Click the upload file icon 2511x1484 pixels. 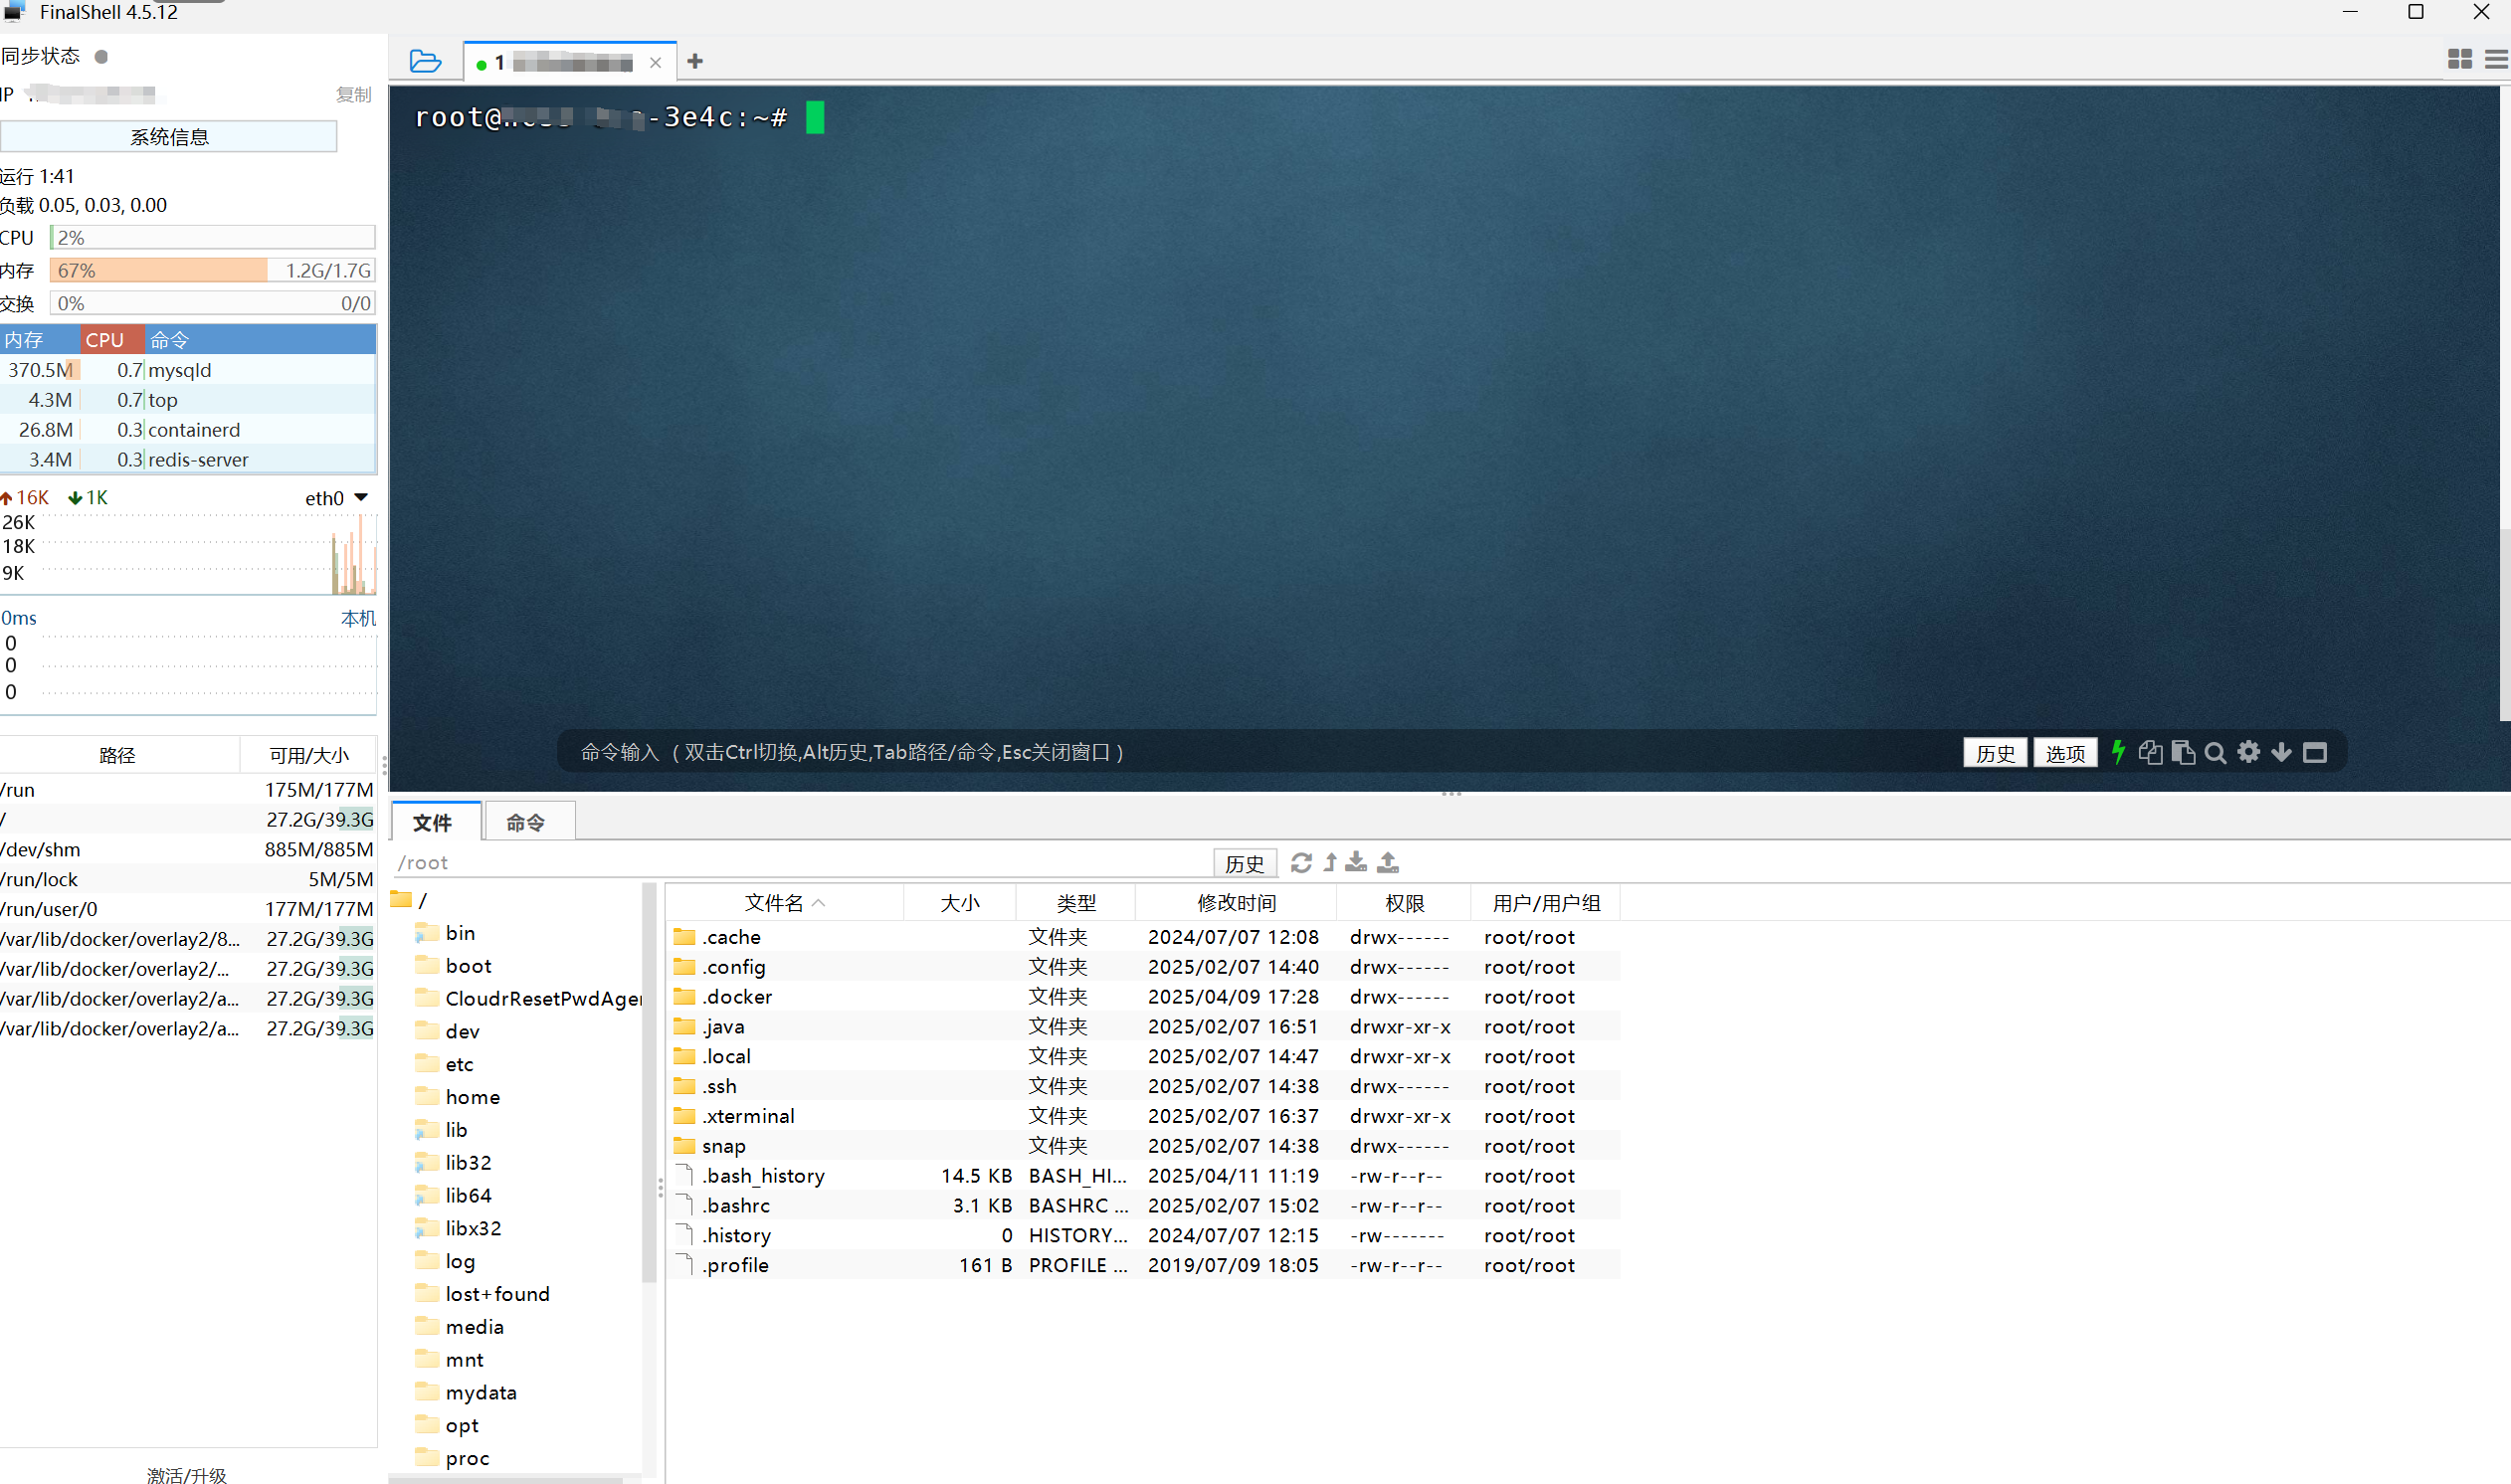(1387, 862)
